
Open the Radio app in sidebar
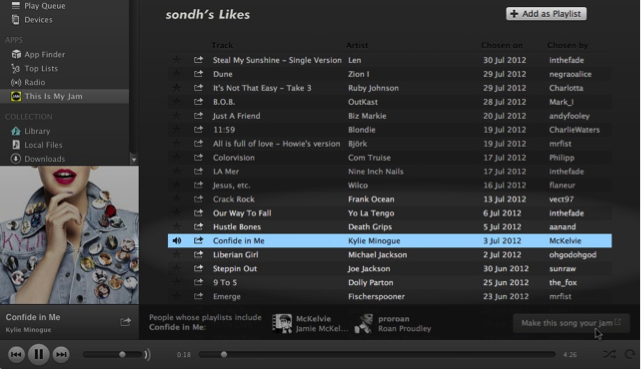[x=28, y=82]
